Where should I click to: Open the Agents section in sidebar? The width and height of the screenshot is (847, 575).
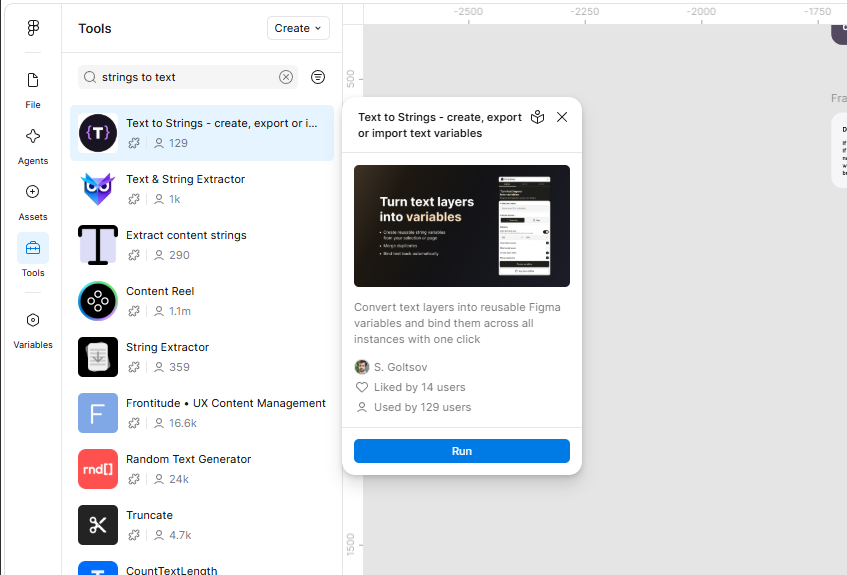pyautogui.click(x=33, y=146)
